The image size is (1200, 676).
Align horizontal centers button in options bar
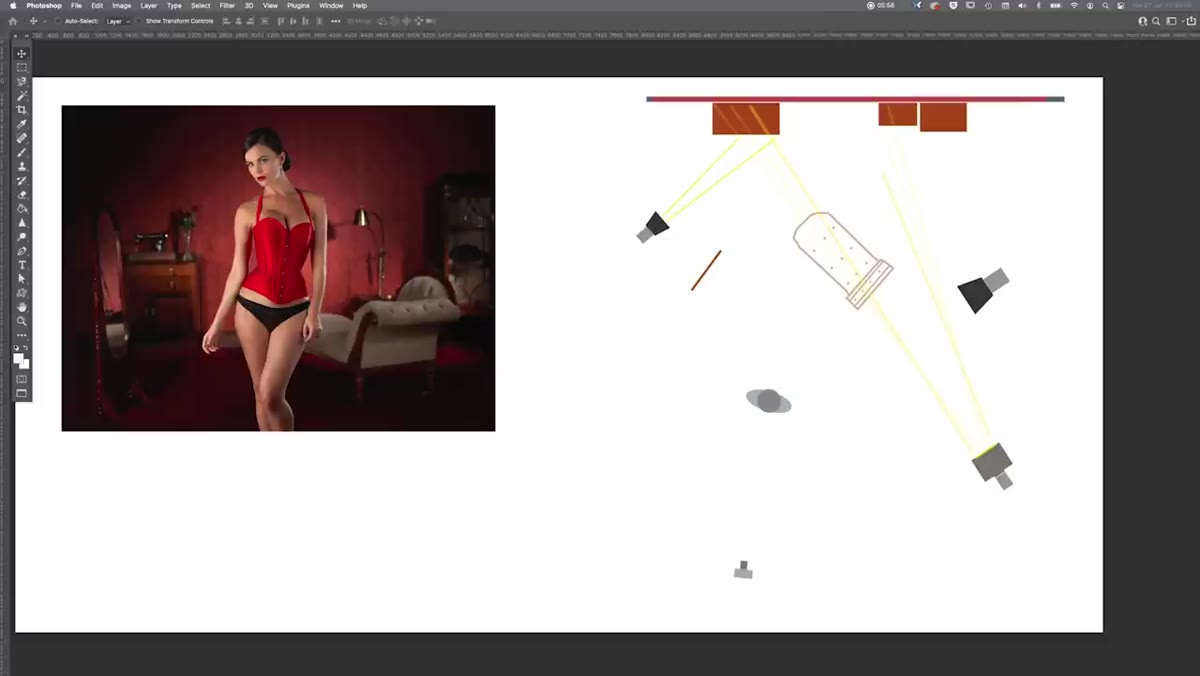tap(240, 20)
